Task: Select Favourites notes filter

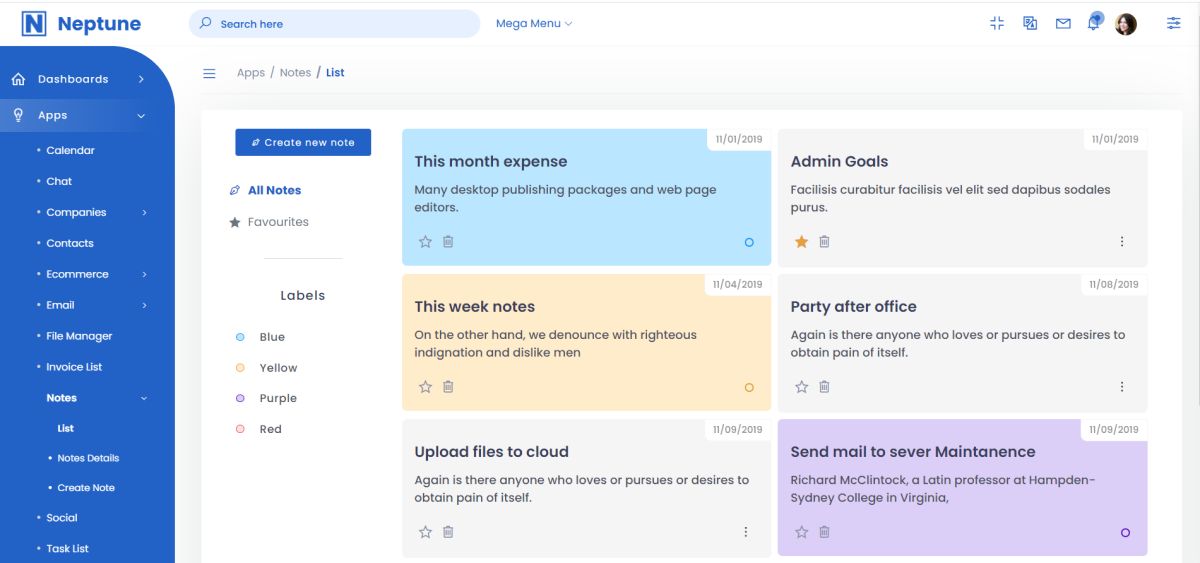Action: coord(278,222)
